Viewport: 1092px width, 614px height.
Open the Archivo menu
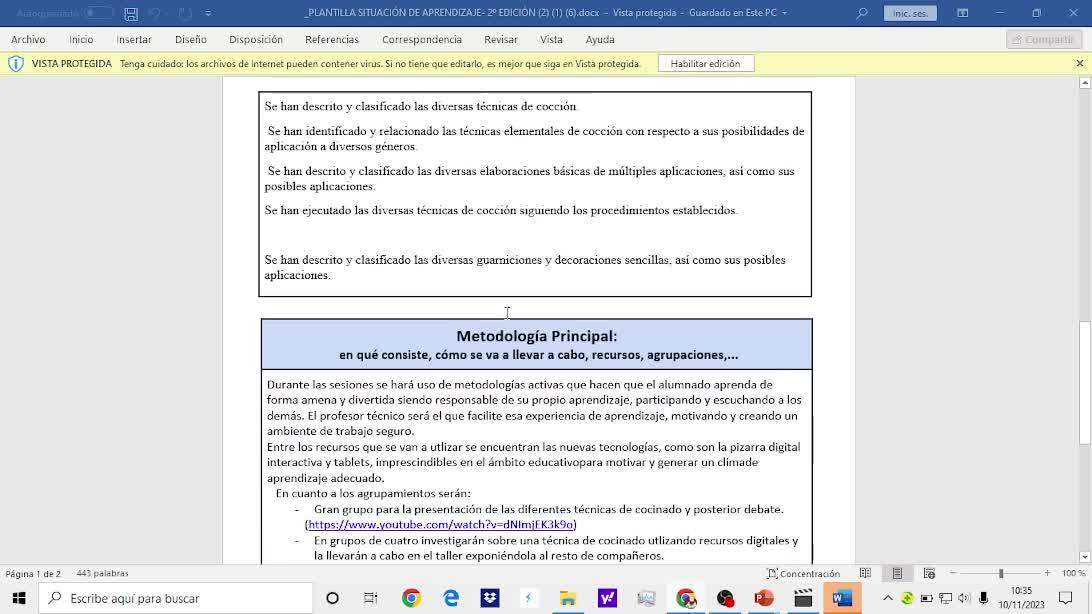pyautogui.click(x=28, y=39)
